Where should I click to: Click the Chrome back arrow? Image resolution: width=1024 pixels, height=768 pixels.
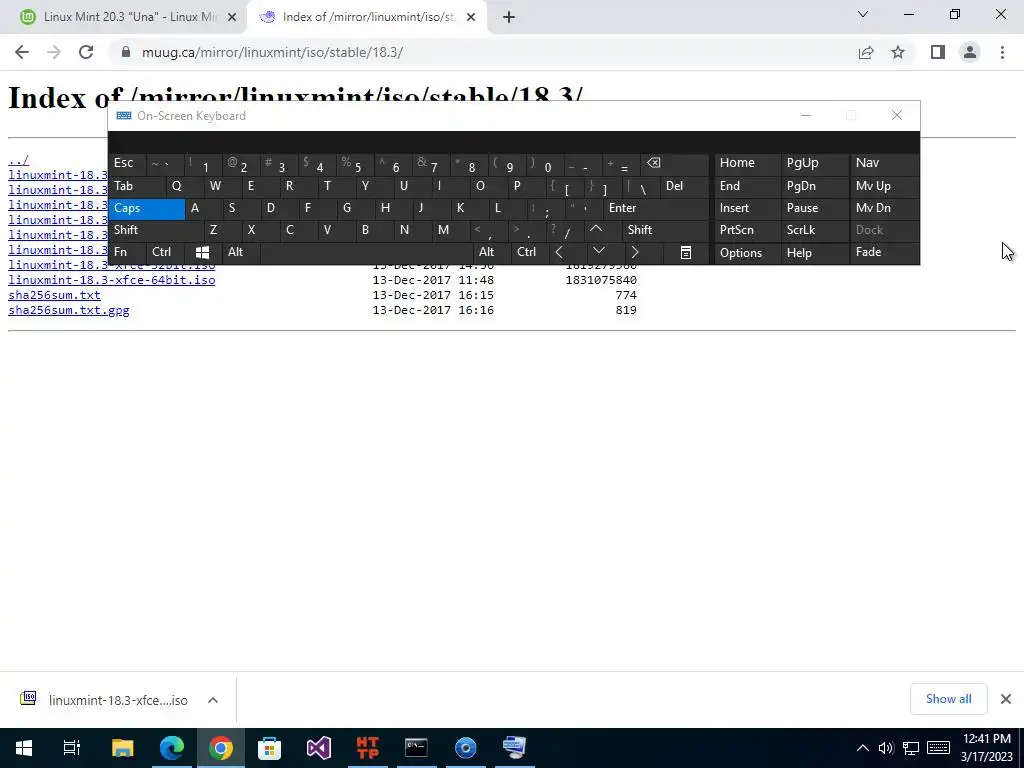[22, 52]
